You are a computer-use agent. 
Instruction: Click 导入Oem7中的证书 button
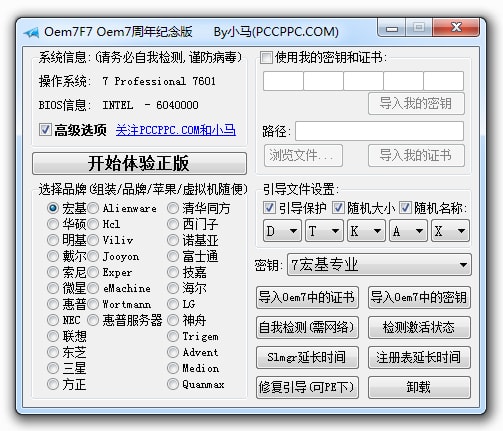click(307, 297)
